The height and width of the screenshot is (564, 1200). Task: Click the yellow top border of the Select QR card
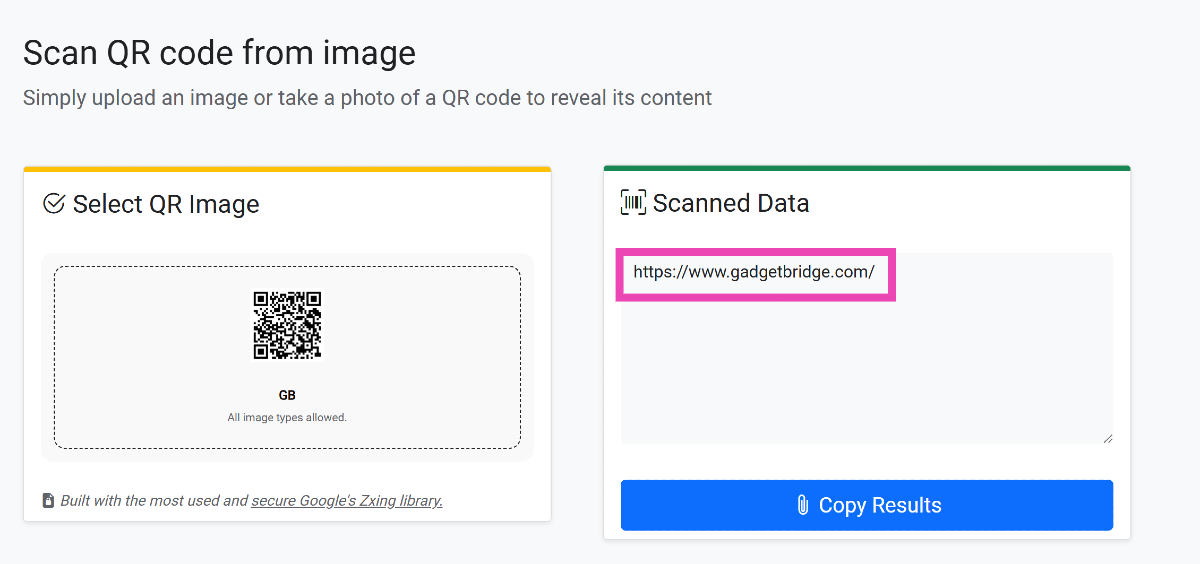click(287, 169)
